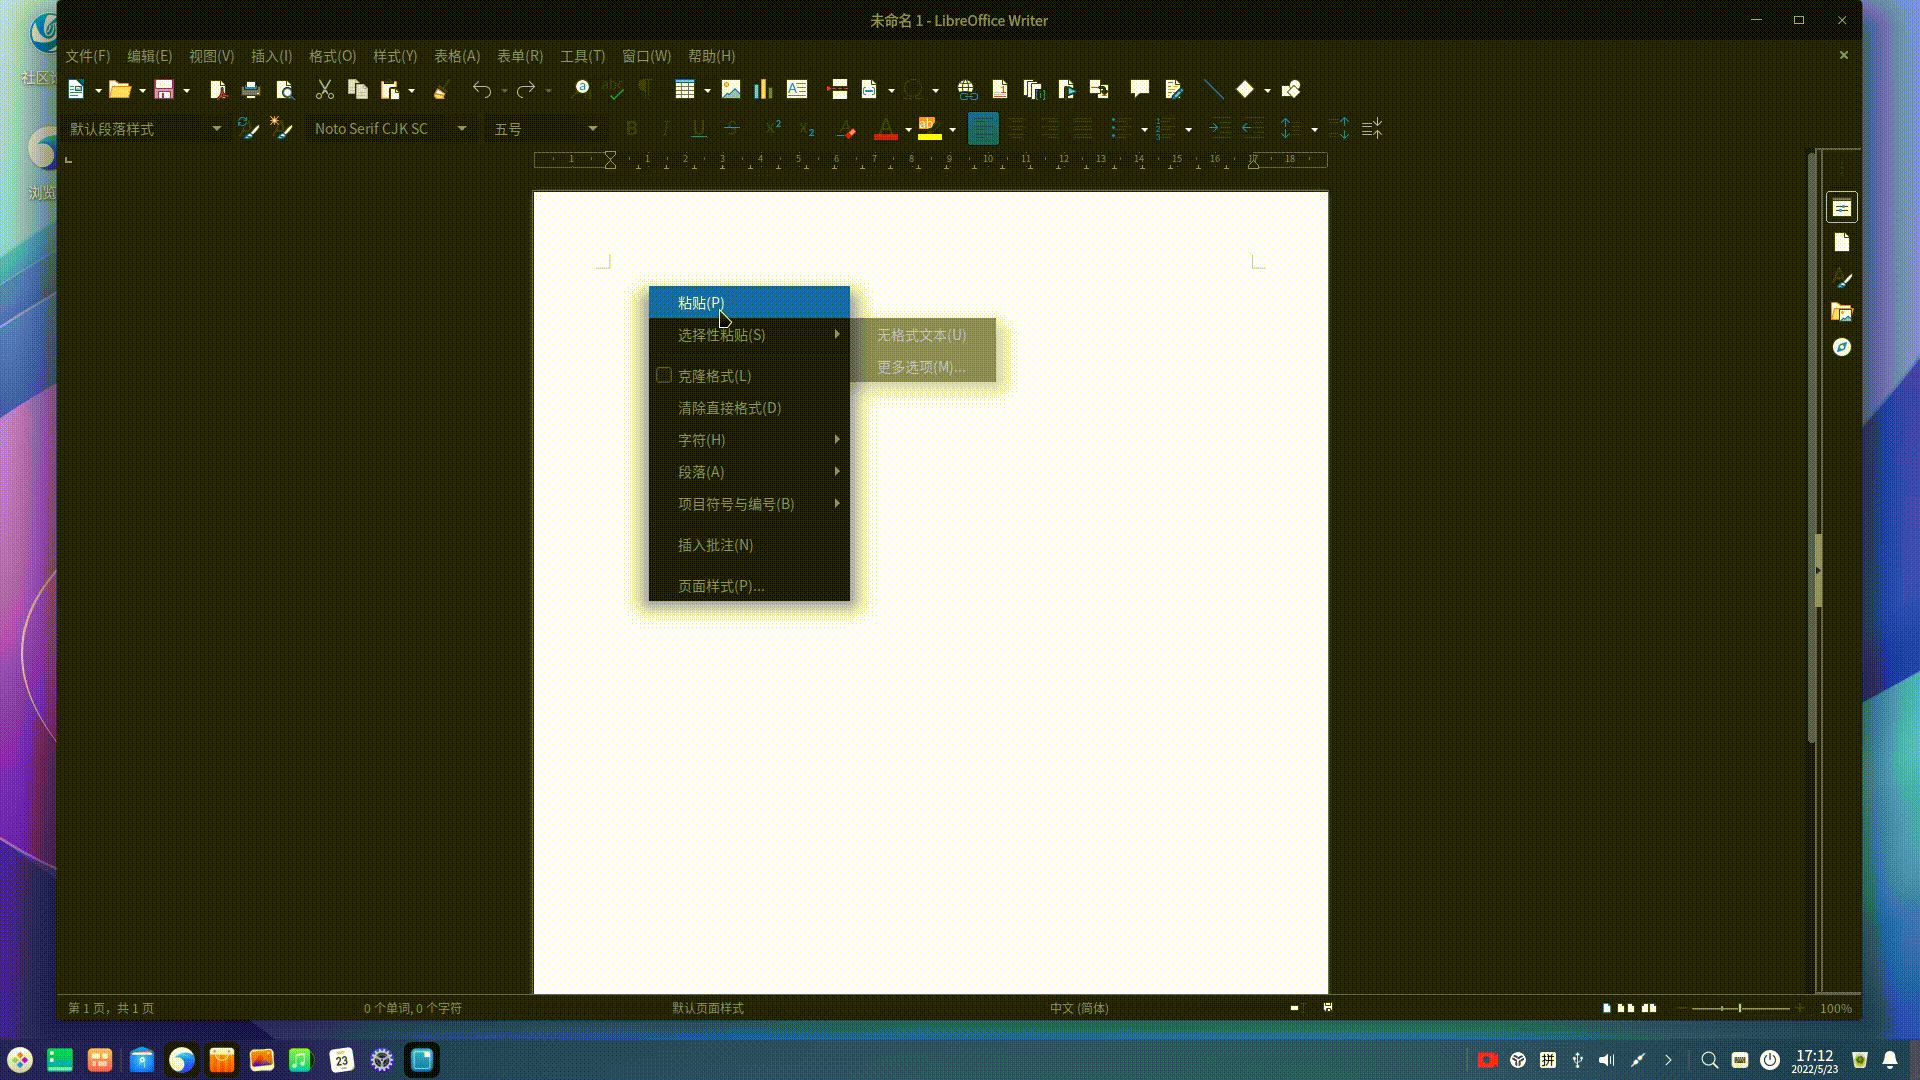
Task: Insert a chart using the toolbar icon
Action: coord(763,89)
